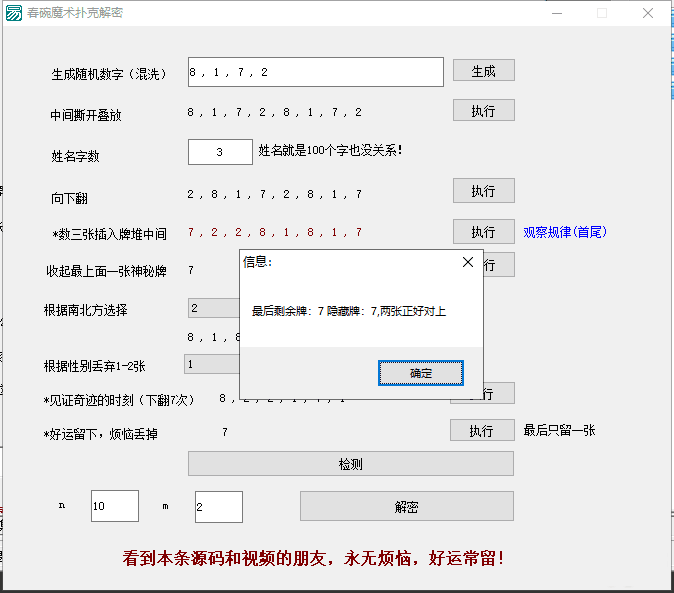Open the blue 观察规律(首尾) link
674x593 pixels.
tap(565, 232)
